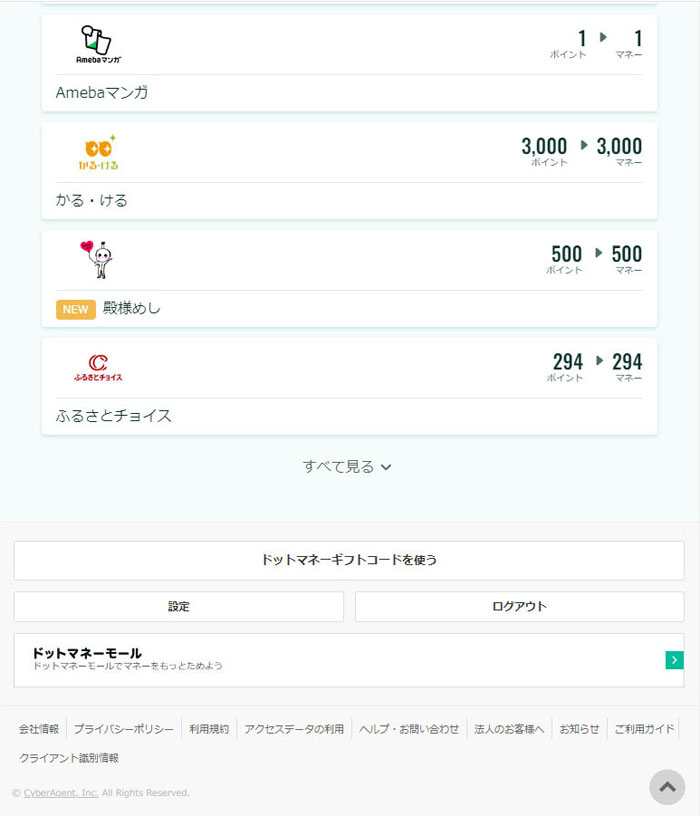Open the ご利用ガイド footer link
The width and height of the screenshot is (700, 816).
(644, 729)
